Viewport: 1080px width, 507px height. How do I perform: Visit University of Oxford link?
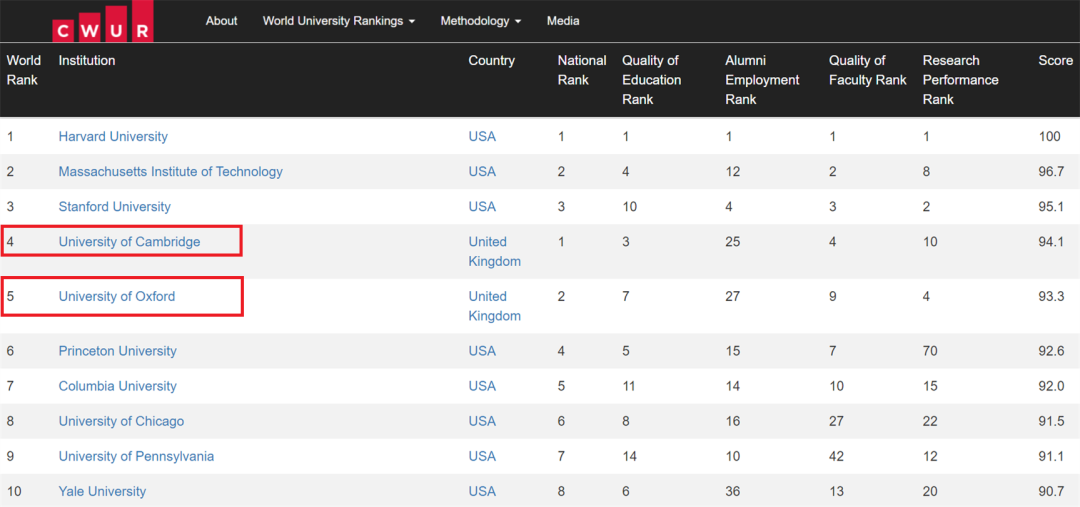[x=116, y=297]
